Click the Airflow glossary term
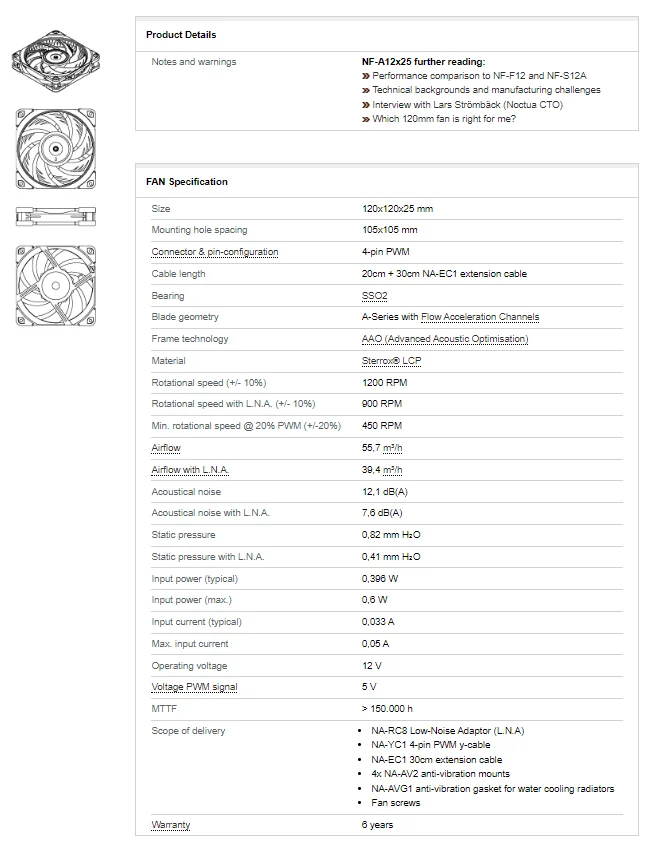The image size is (657, 848). click(x=166, y=448)
